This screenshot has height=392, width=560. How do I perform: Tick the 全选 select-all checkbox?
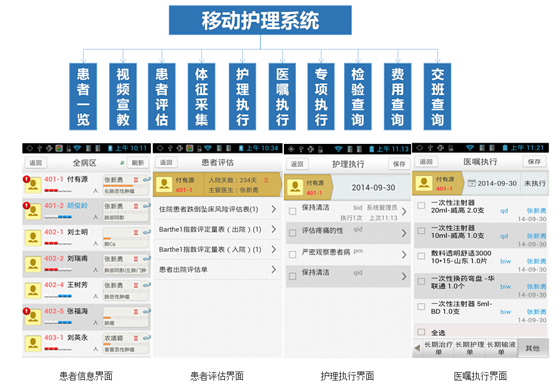point(421,332)
